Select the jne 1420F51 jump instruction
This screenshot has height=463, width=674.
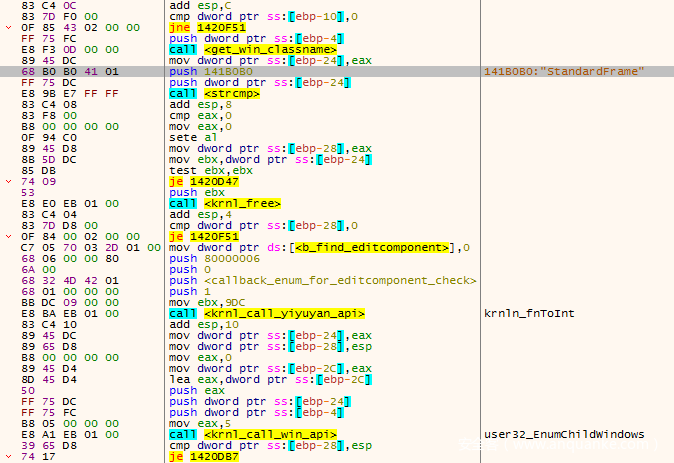205,26
